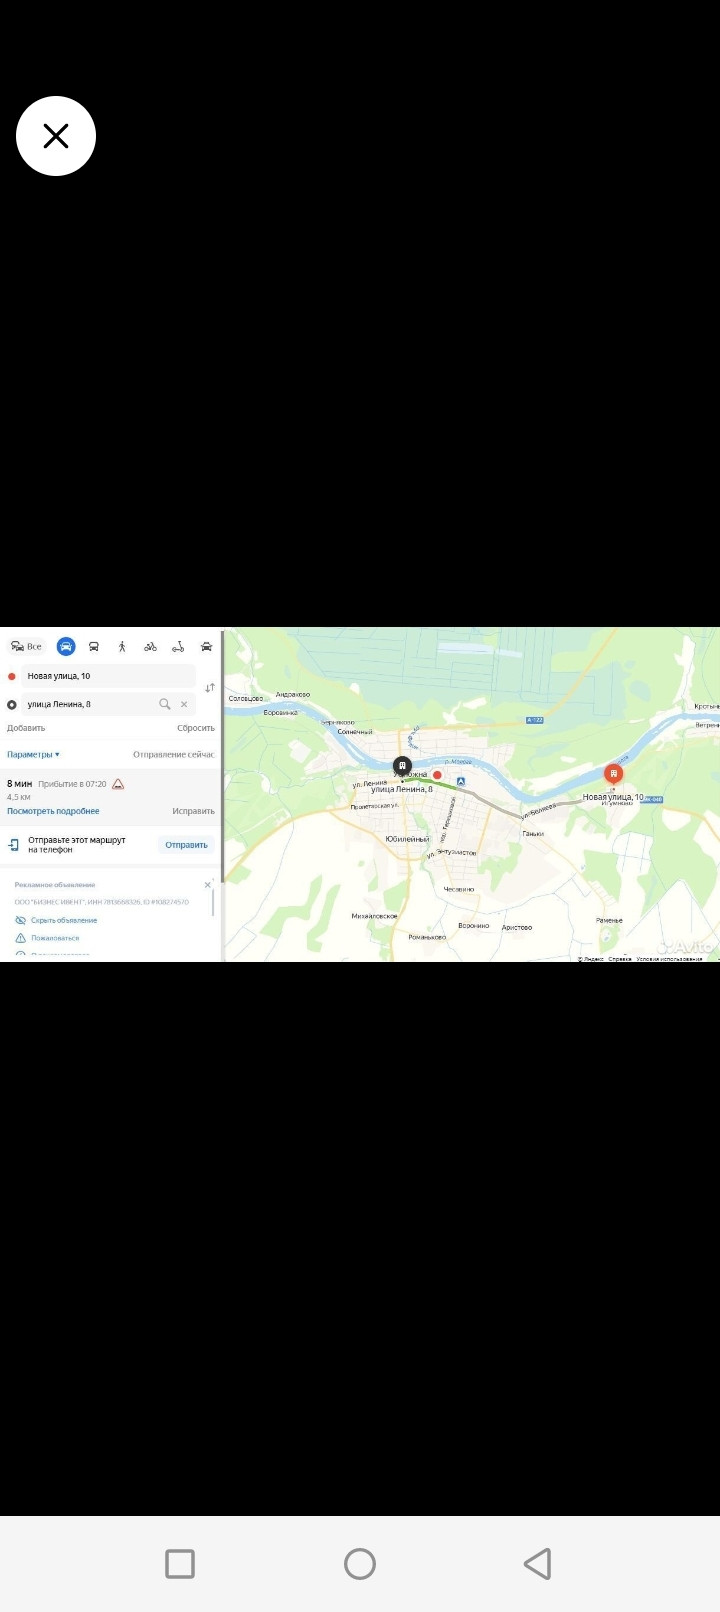
Task: Show all transport modes with Все
Action: pos(27,647)
